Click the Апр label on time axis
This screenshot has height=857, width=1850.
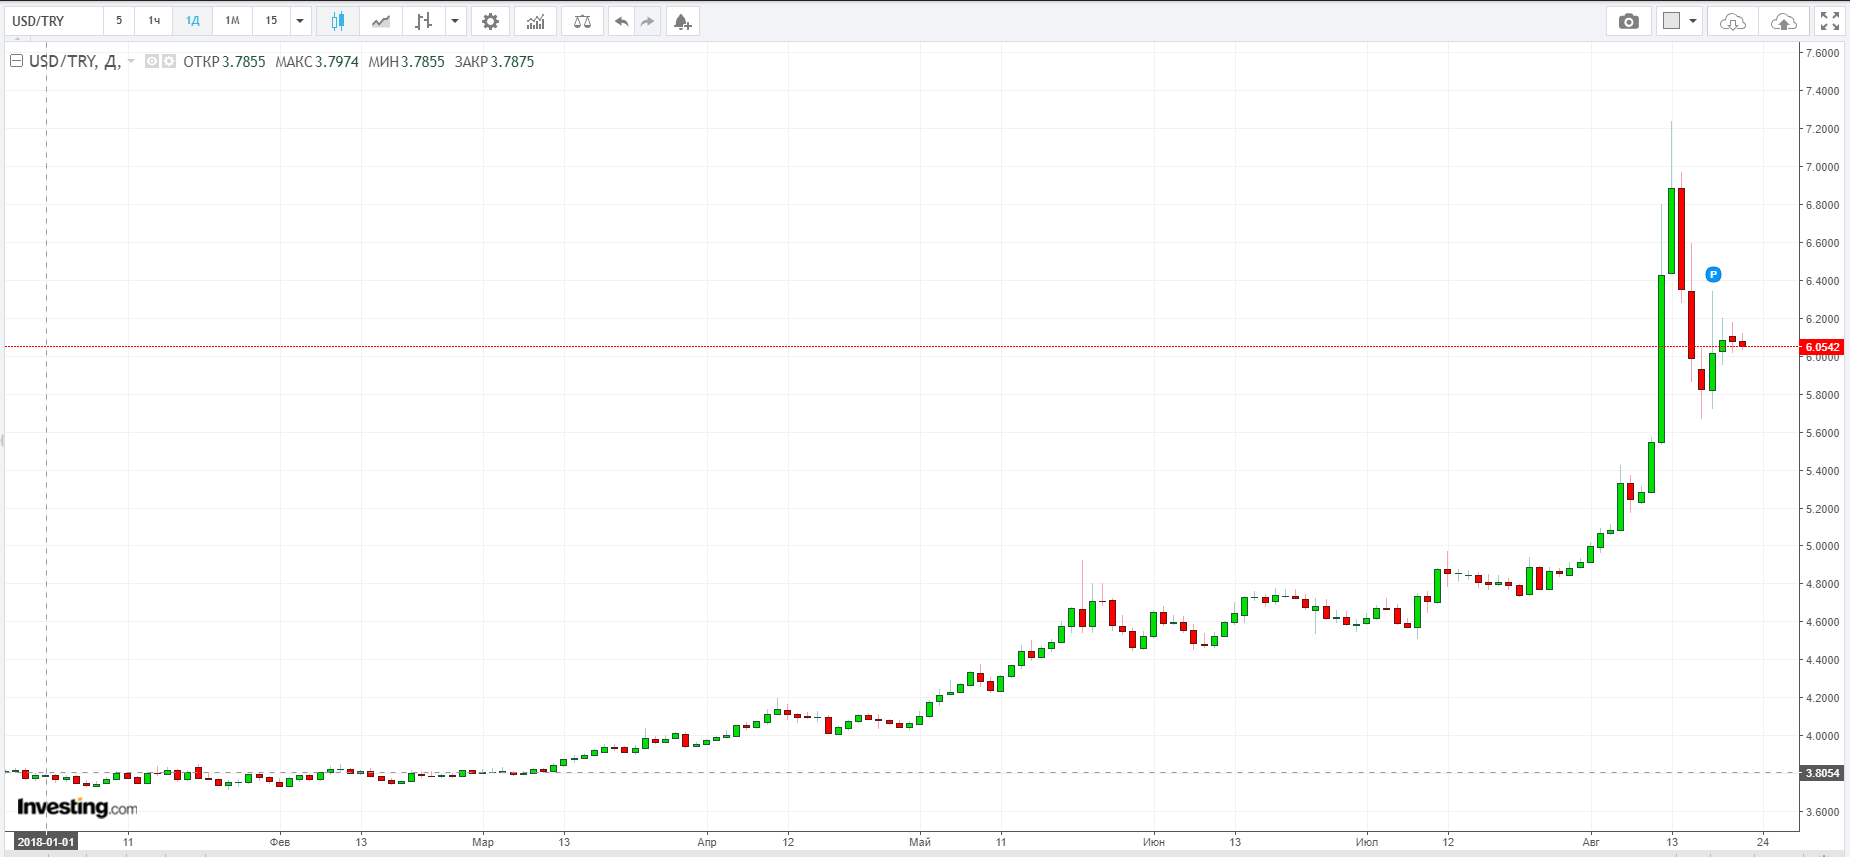click(707, 842)
